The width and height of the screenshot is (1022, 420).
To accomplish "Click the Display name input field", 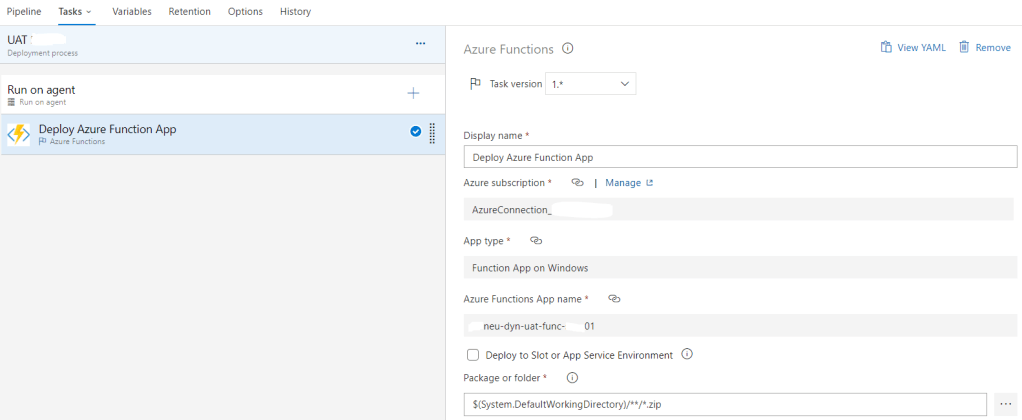I will click(740, 157).
